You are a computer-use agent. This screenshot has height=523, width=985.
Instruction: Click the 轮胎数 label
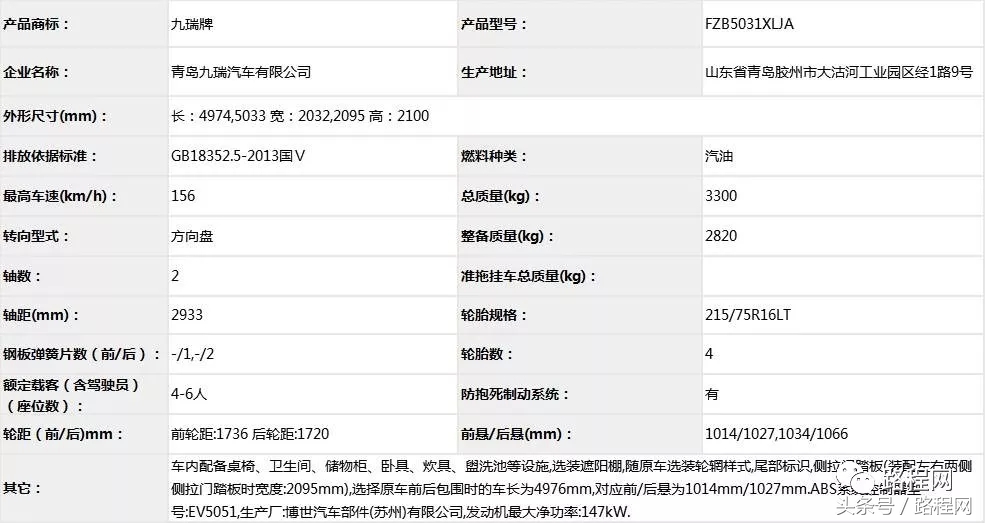pos(487,354)
